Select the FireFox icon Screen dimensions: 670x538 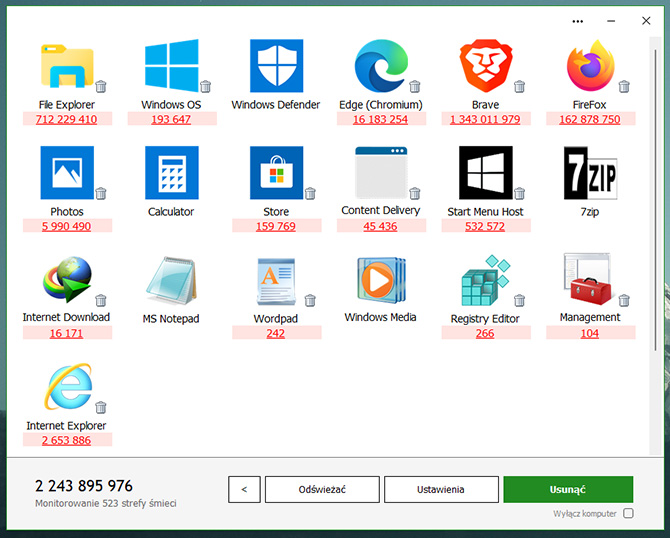pos(591,66)
